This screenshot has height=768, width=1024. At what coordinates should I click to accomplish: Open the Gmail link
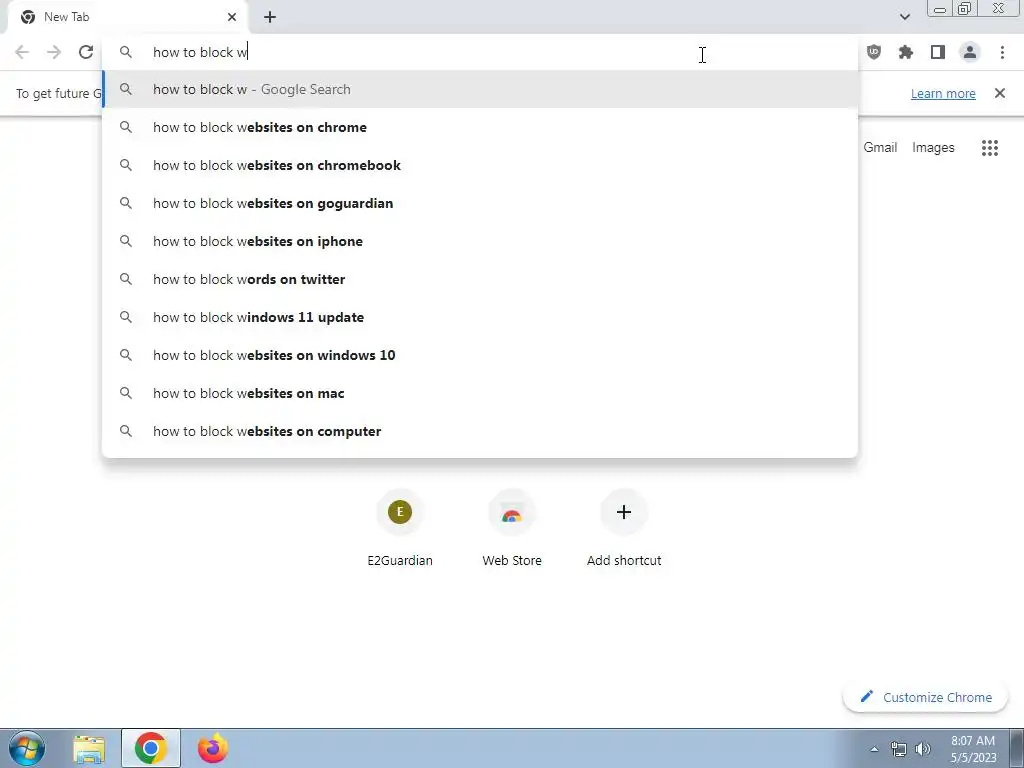pos(880,148)
